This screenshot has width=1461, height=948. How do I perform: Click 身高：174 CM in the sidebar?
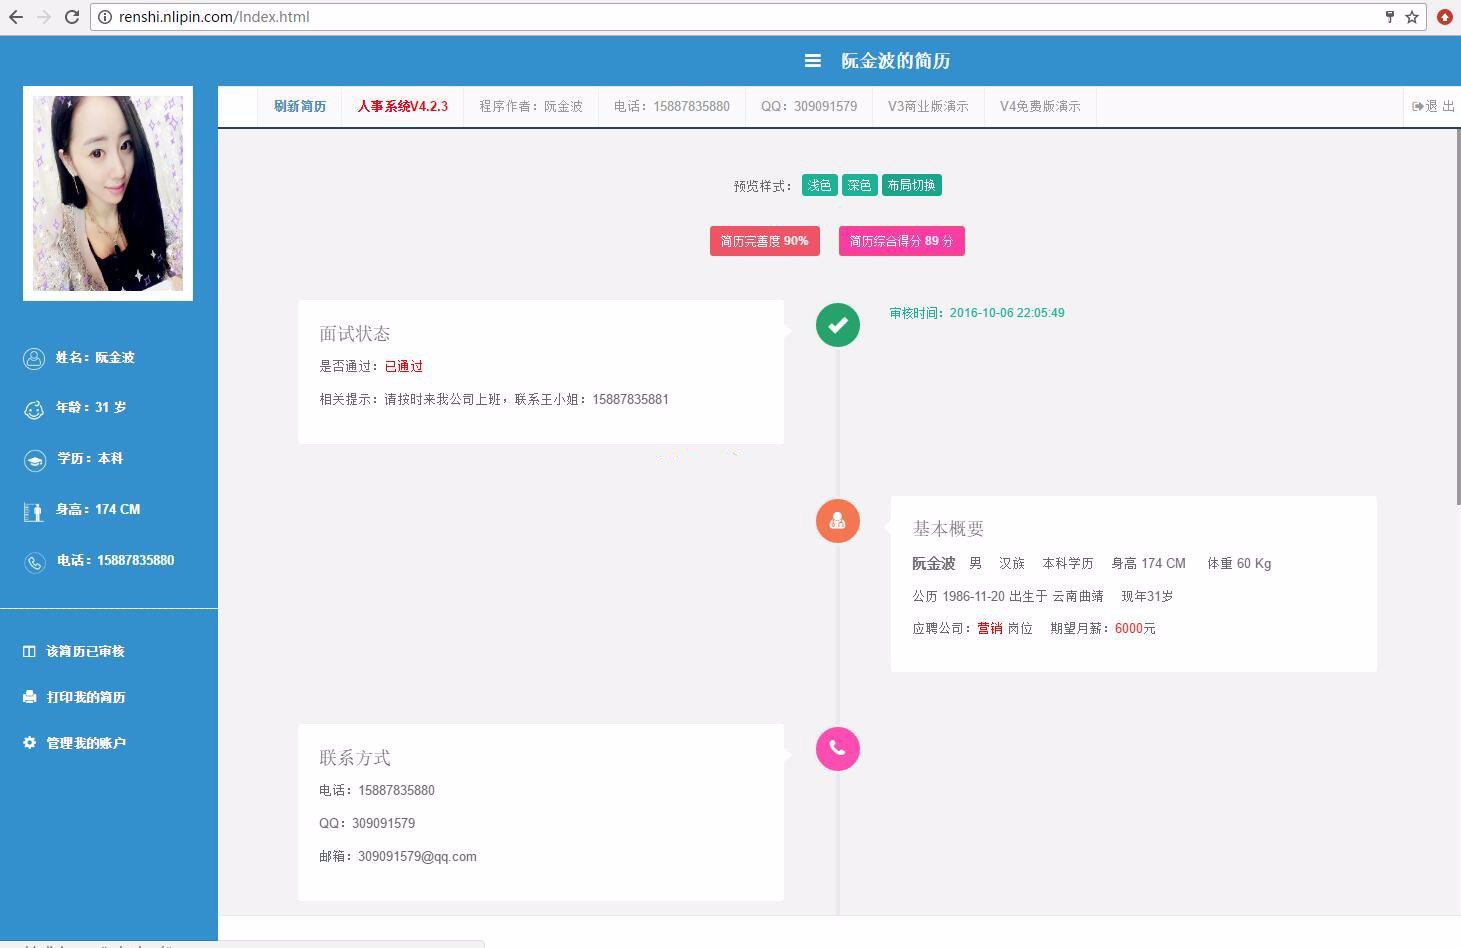pos(98,510)
